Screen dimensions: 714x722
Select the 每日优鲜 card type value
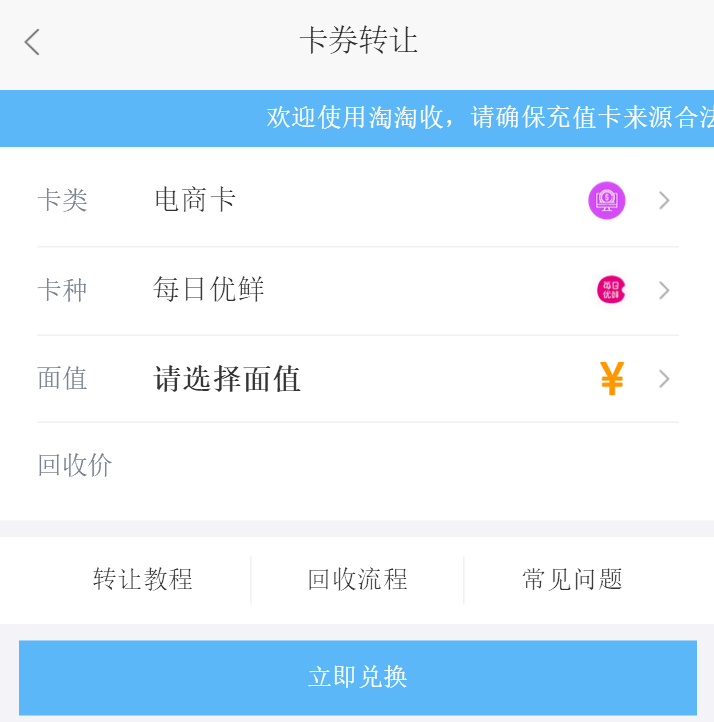pos(209,290)
